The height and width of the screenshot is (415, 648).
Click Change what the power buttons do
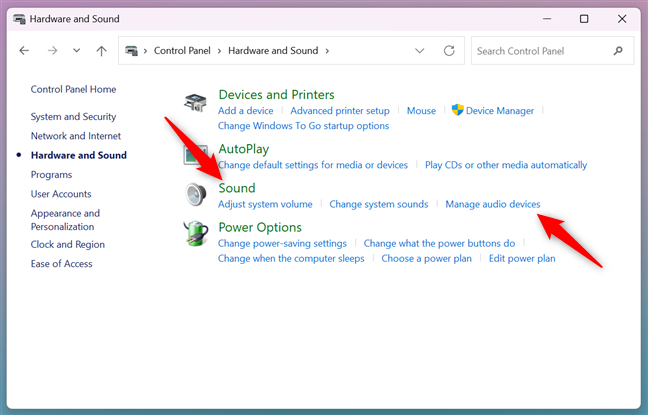tap(439, 243)
